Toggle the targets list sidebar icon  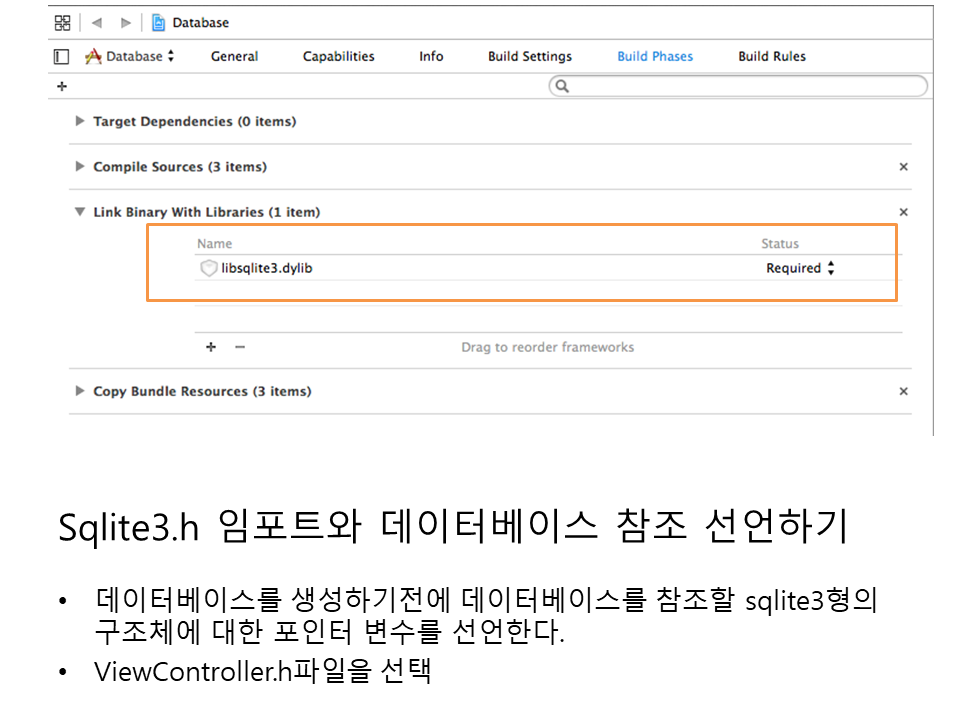point(62,57)
